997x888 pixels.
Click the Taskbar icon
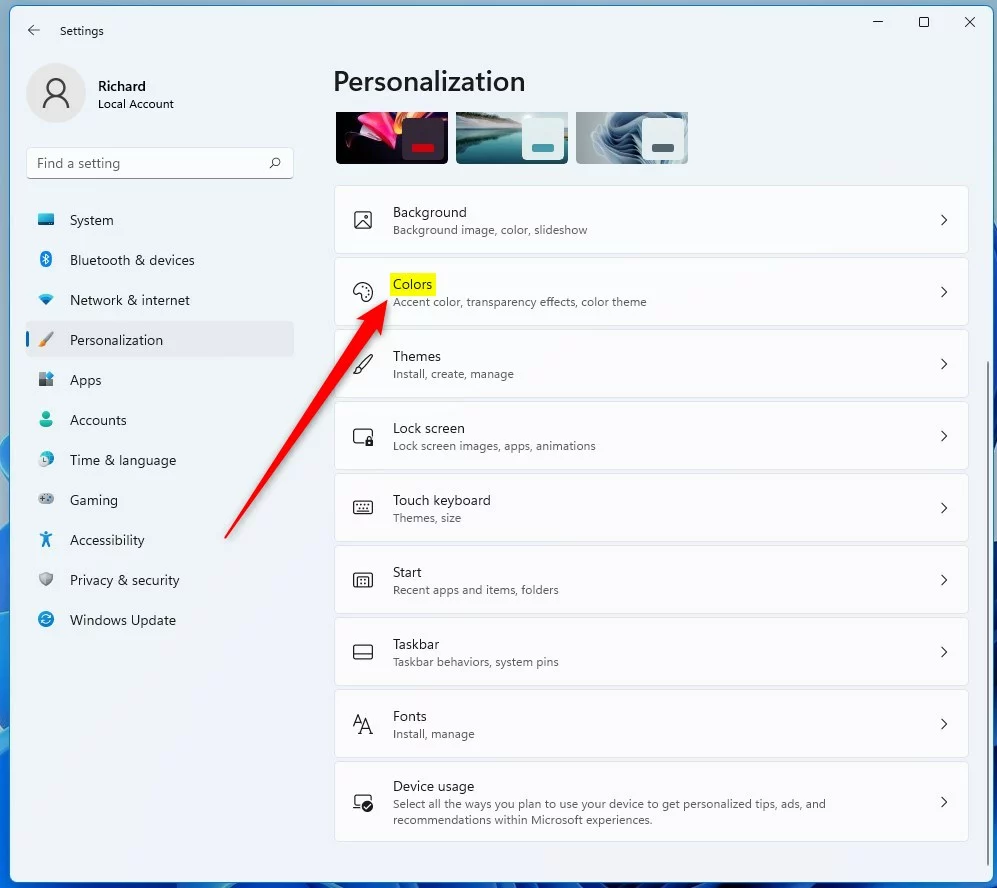[x=363, y=652]
